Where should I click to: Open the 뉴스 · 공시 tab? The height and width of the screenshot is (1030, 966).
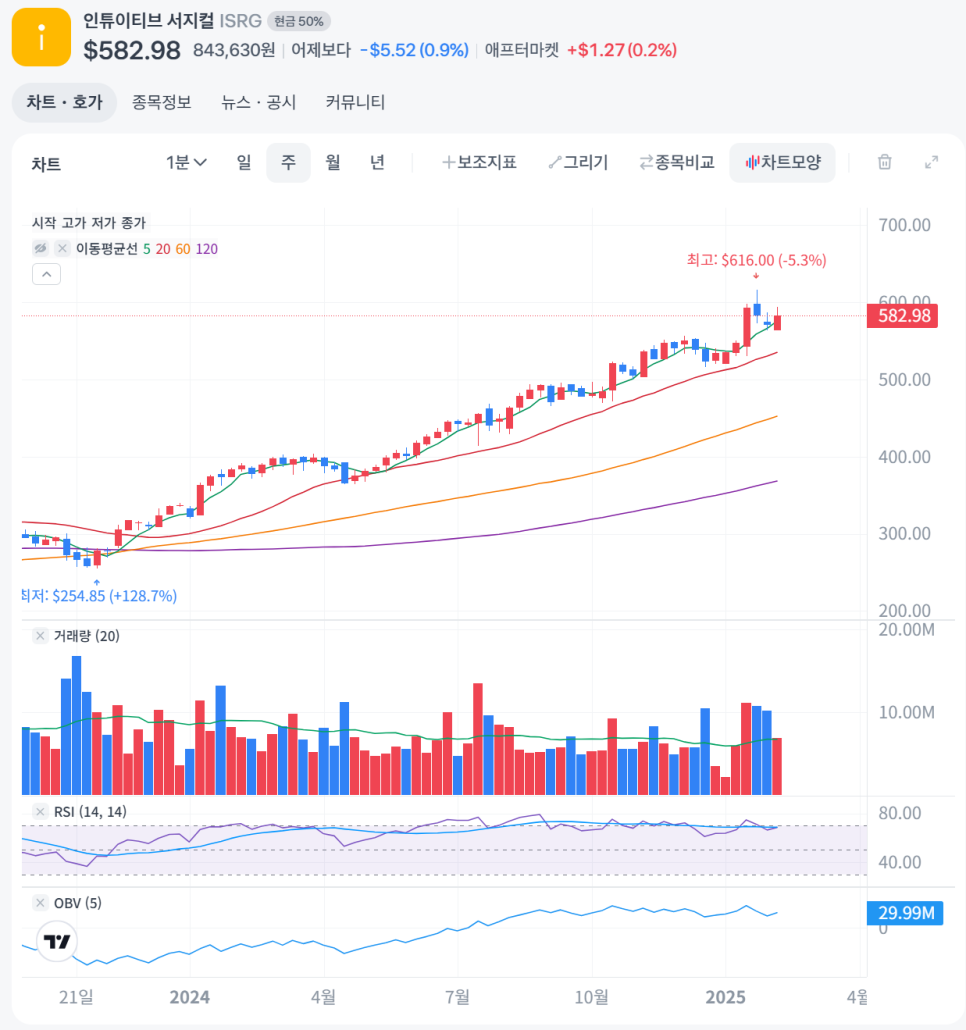(259, 102)
